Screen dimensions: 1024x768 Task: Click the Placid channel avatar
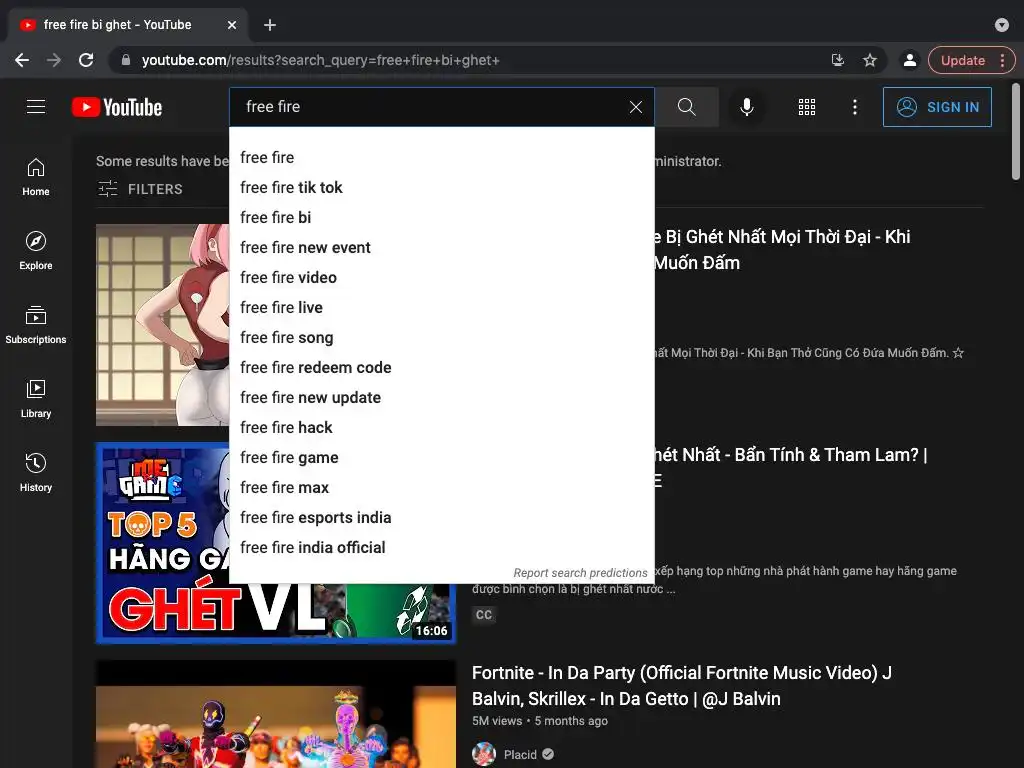(484, 754)
